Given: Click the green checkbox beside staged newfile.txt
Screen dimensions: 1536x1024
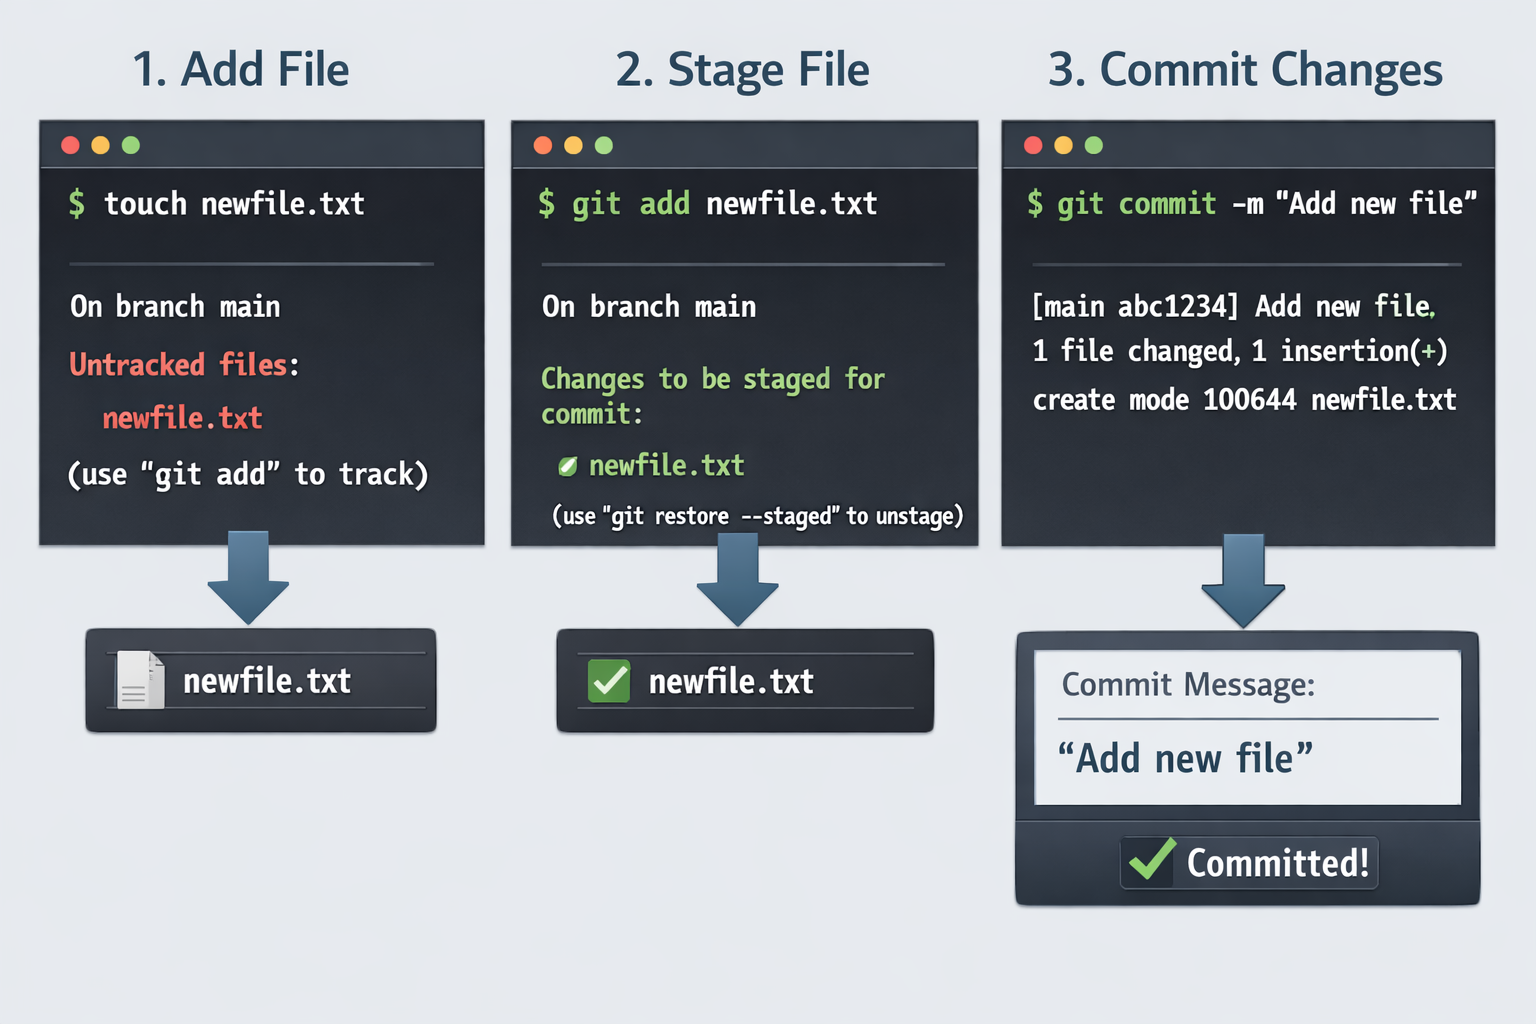Looking at the screenshot, I should coord(609,681).
